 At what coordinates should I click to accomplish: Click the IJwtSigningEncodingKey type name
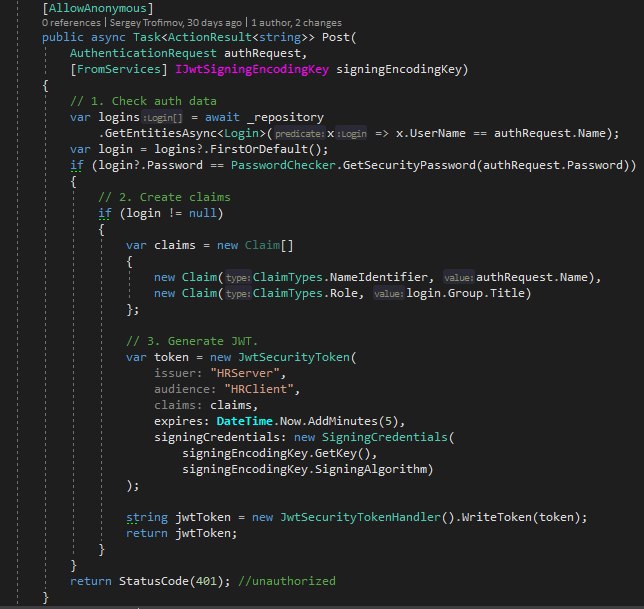(x=252, y=69)
